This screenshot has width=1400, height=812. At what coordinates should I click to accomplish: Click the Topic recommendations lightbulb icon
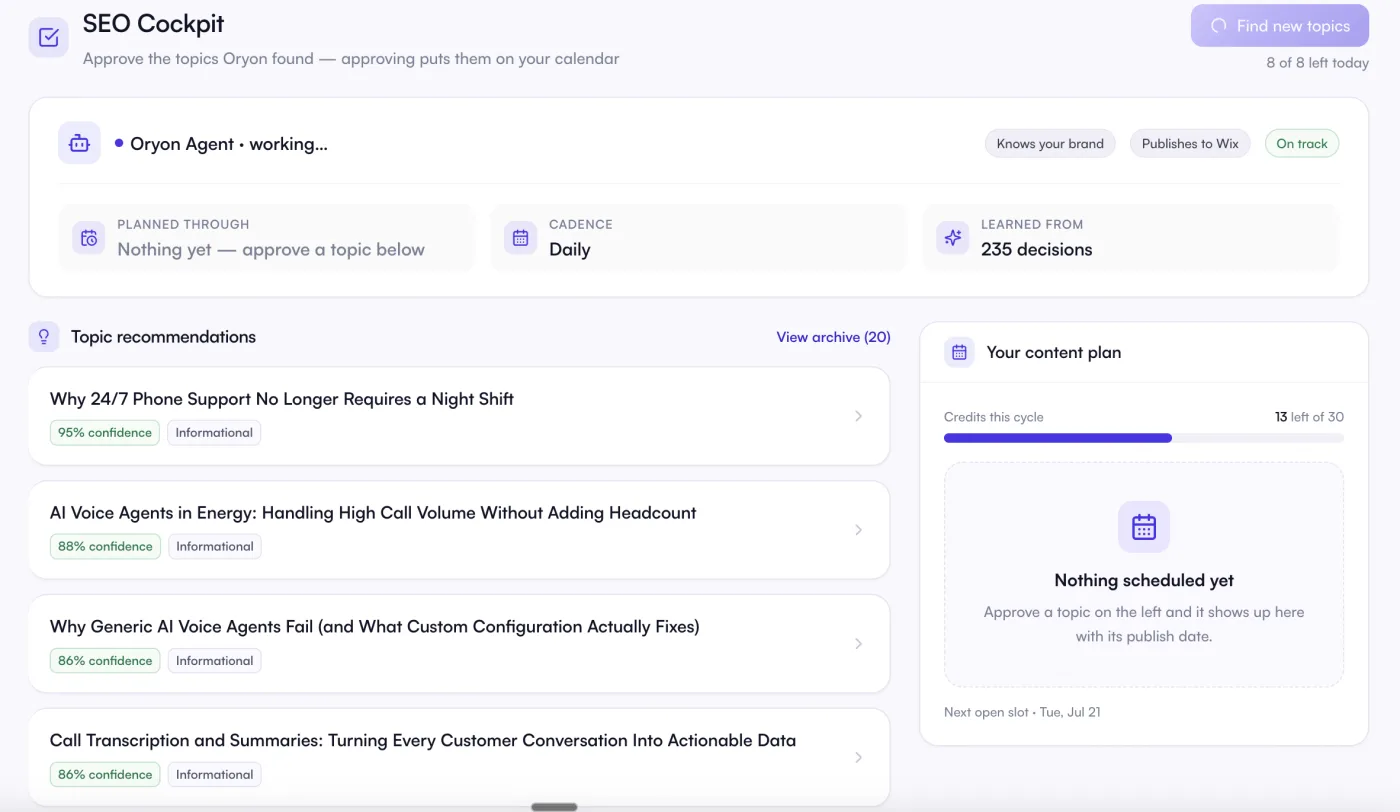(x=44, y=337)
